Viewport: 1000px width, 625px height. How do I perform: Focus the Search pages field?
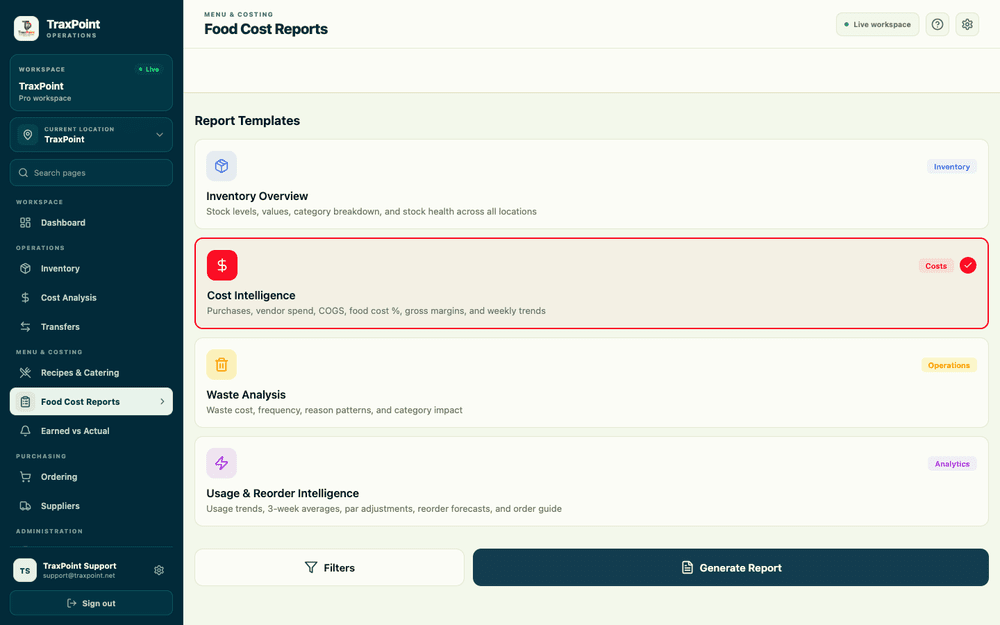[91, 173]
